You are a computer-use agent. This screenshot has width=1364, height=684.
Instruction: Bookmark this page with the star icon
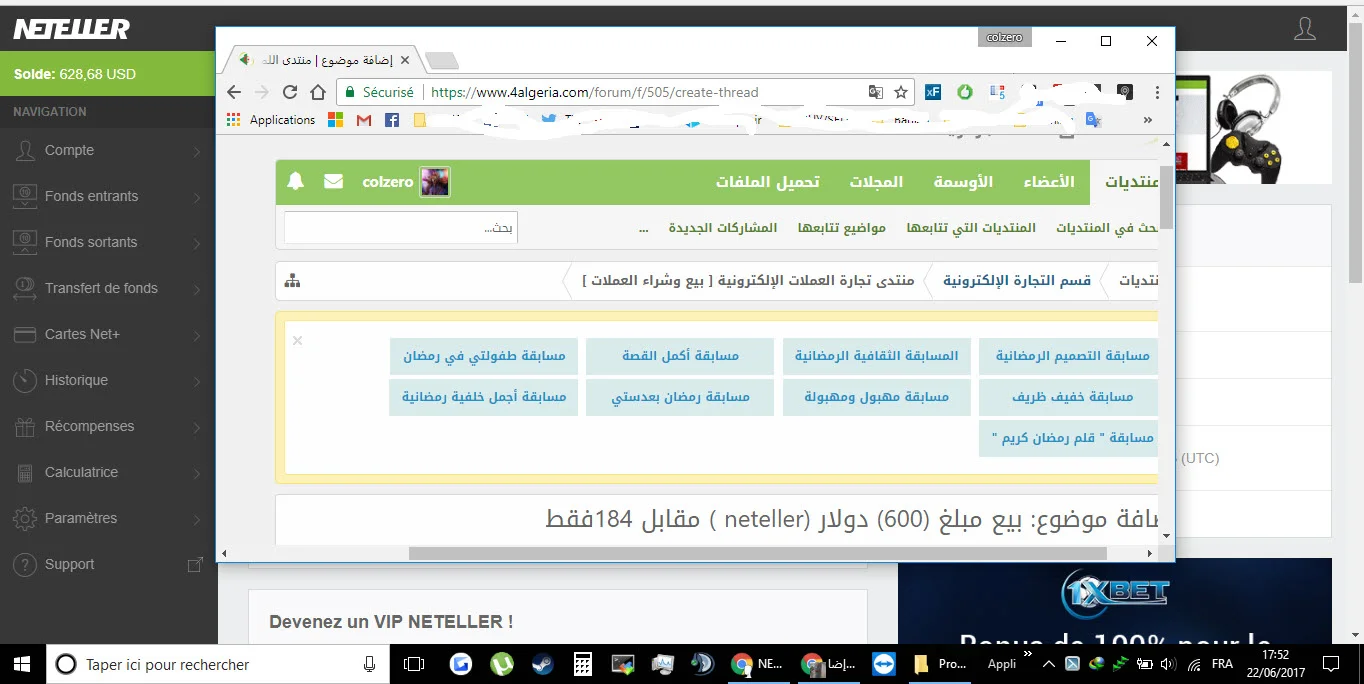coord(901,92)
